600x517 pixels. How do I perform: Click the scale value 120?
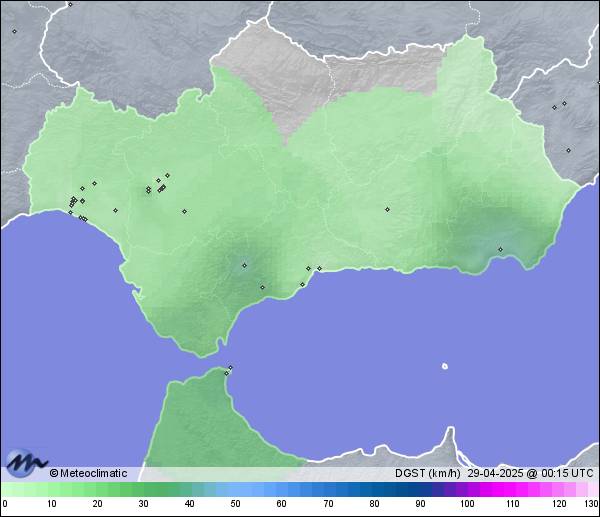[x=559, y=504]
